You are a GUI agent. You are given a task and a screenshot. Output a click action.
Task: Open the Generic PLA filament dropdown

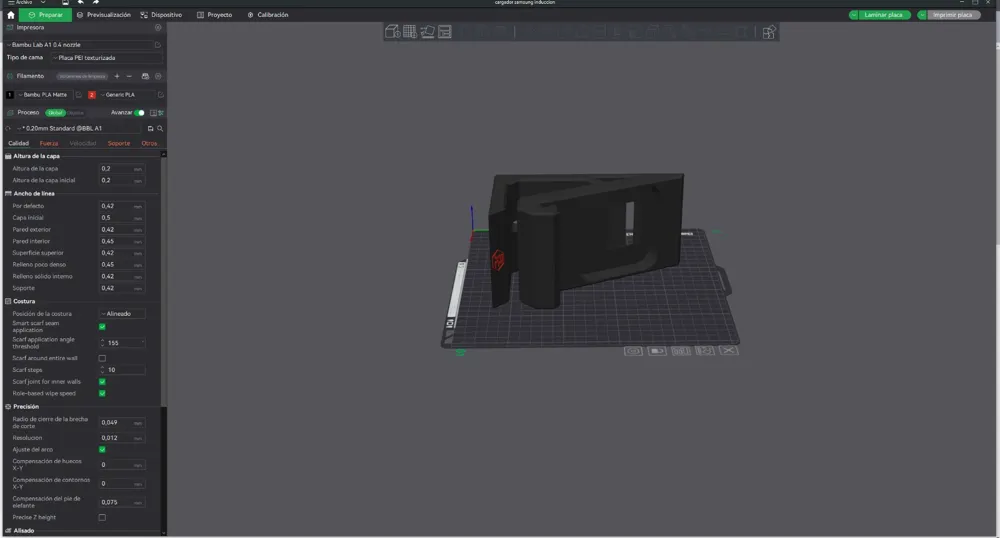click(x=127, y=94)
